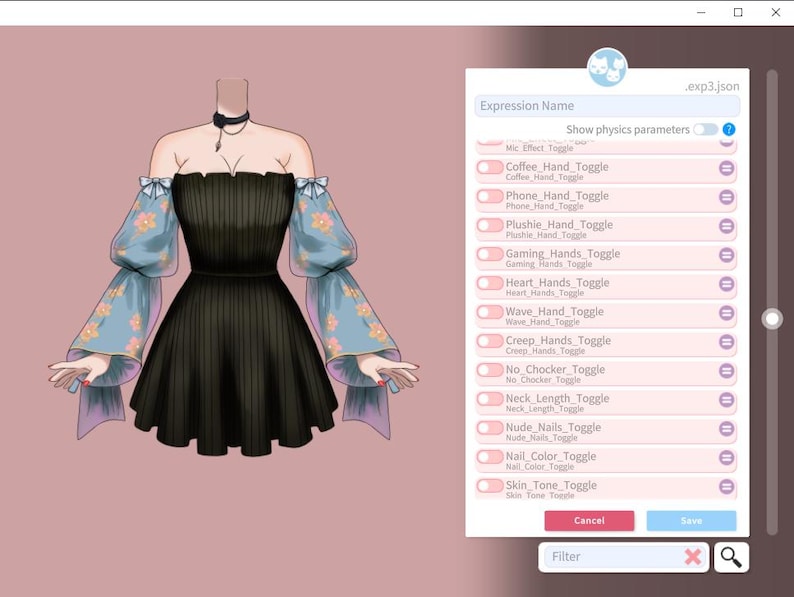Click the magnifying glass search button
Viewport: 794px width, 597px height.
[731, 557]
